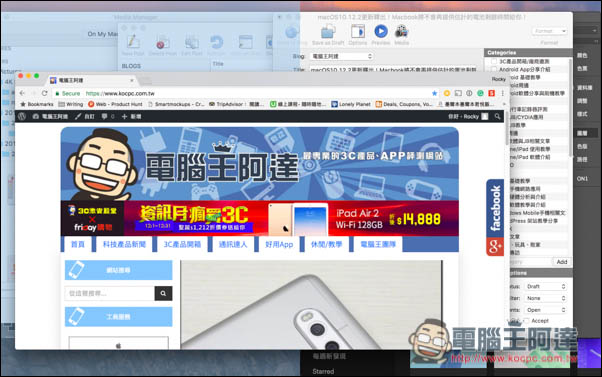
Task: Click the Bookmarks star folder
Action: pos(37,104)
